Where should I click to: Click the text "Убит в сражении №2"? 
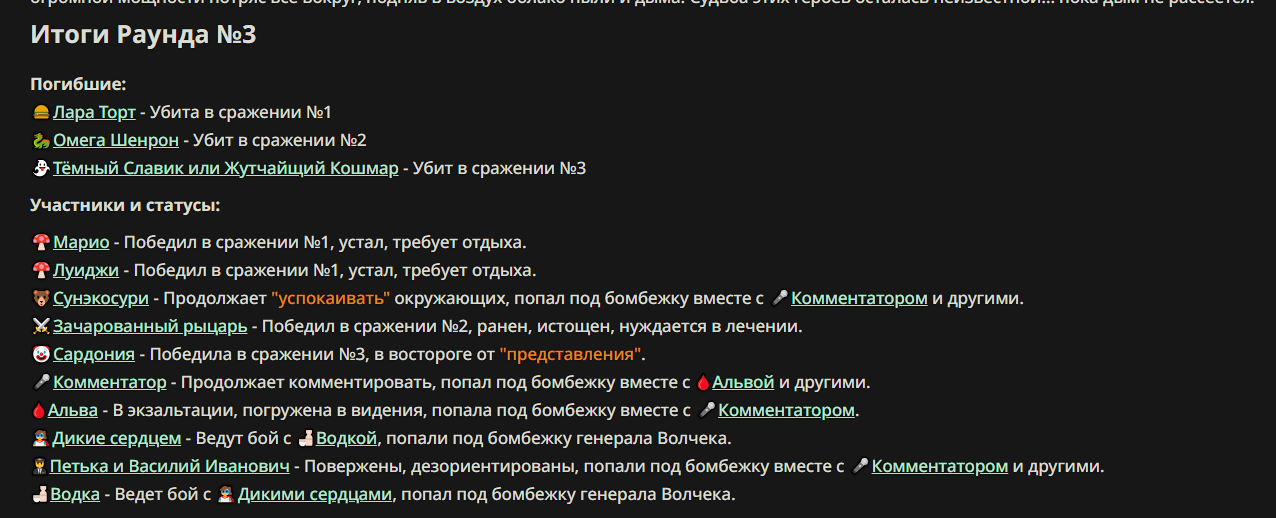(279, 140)
